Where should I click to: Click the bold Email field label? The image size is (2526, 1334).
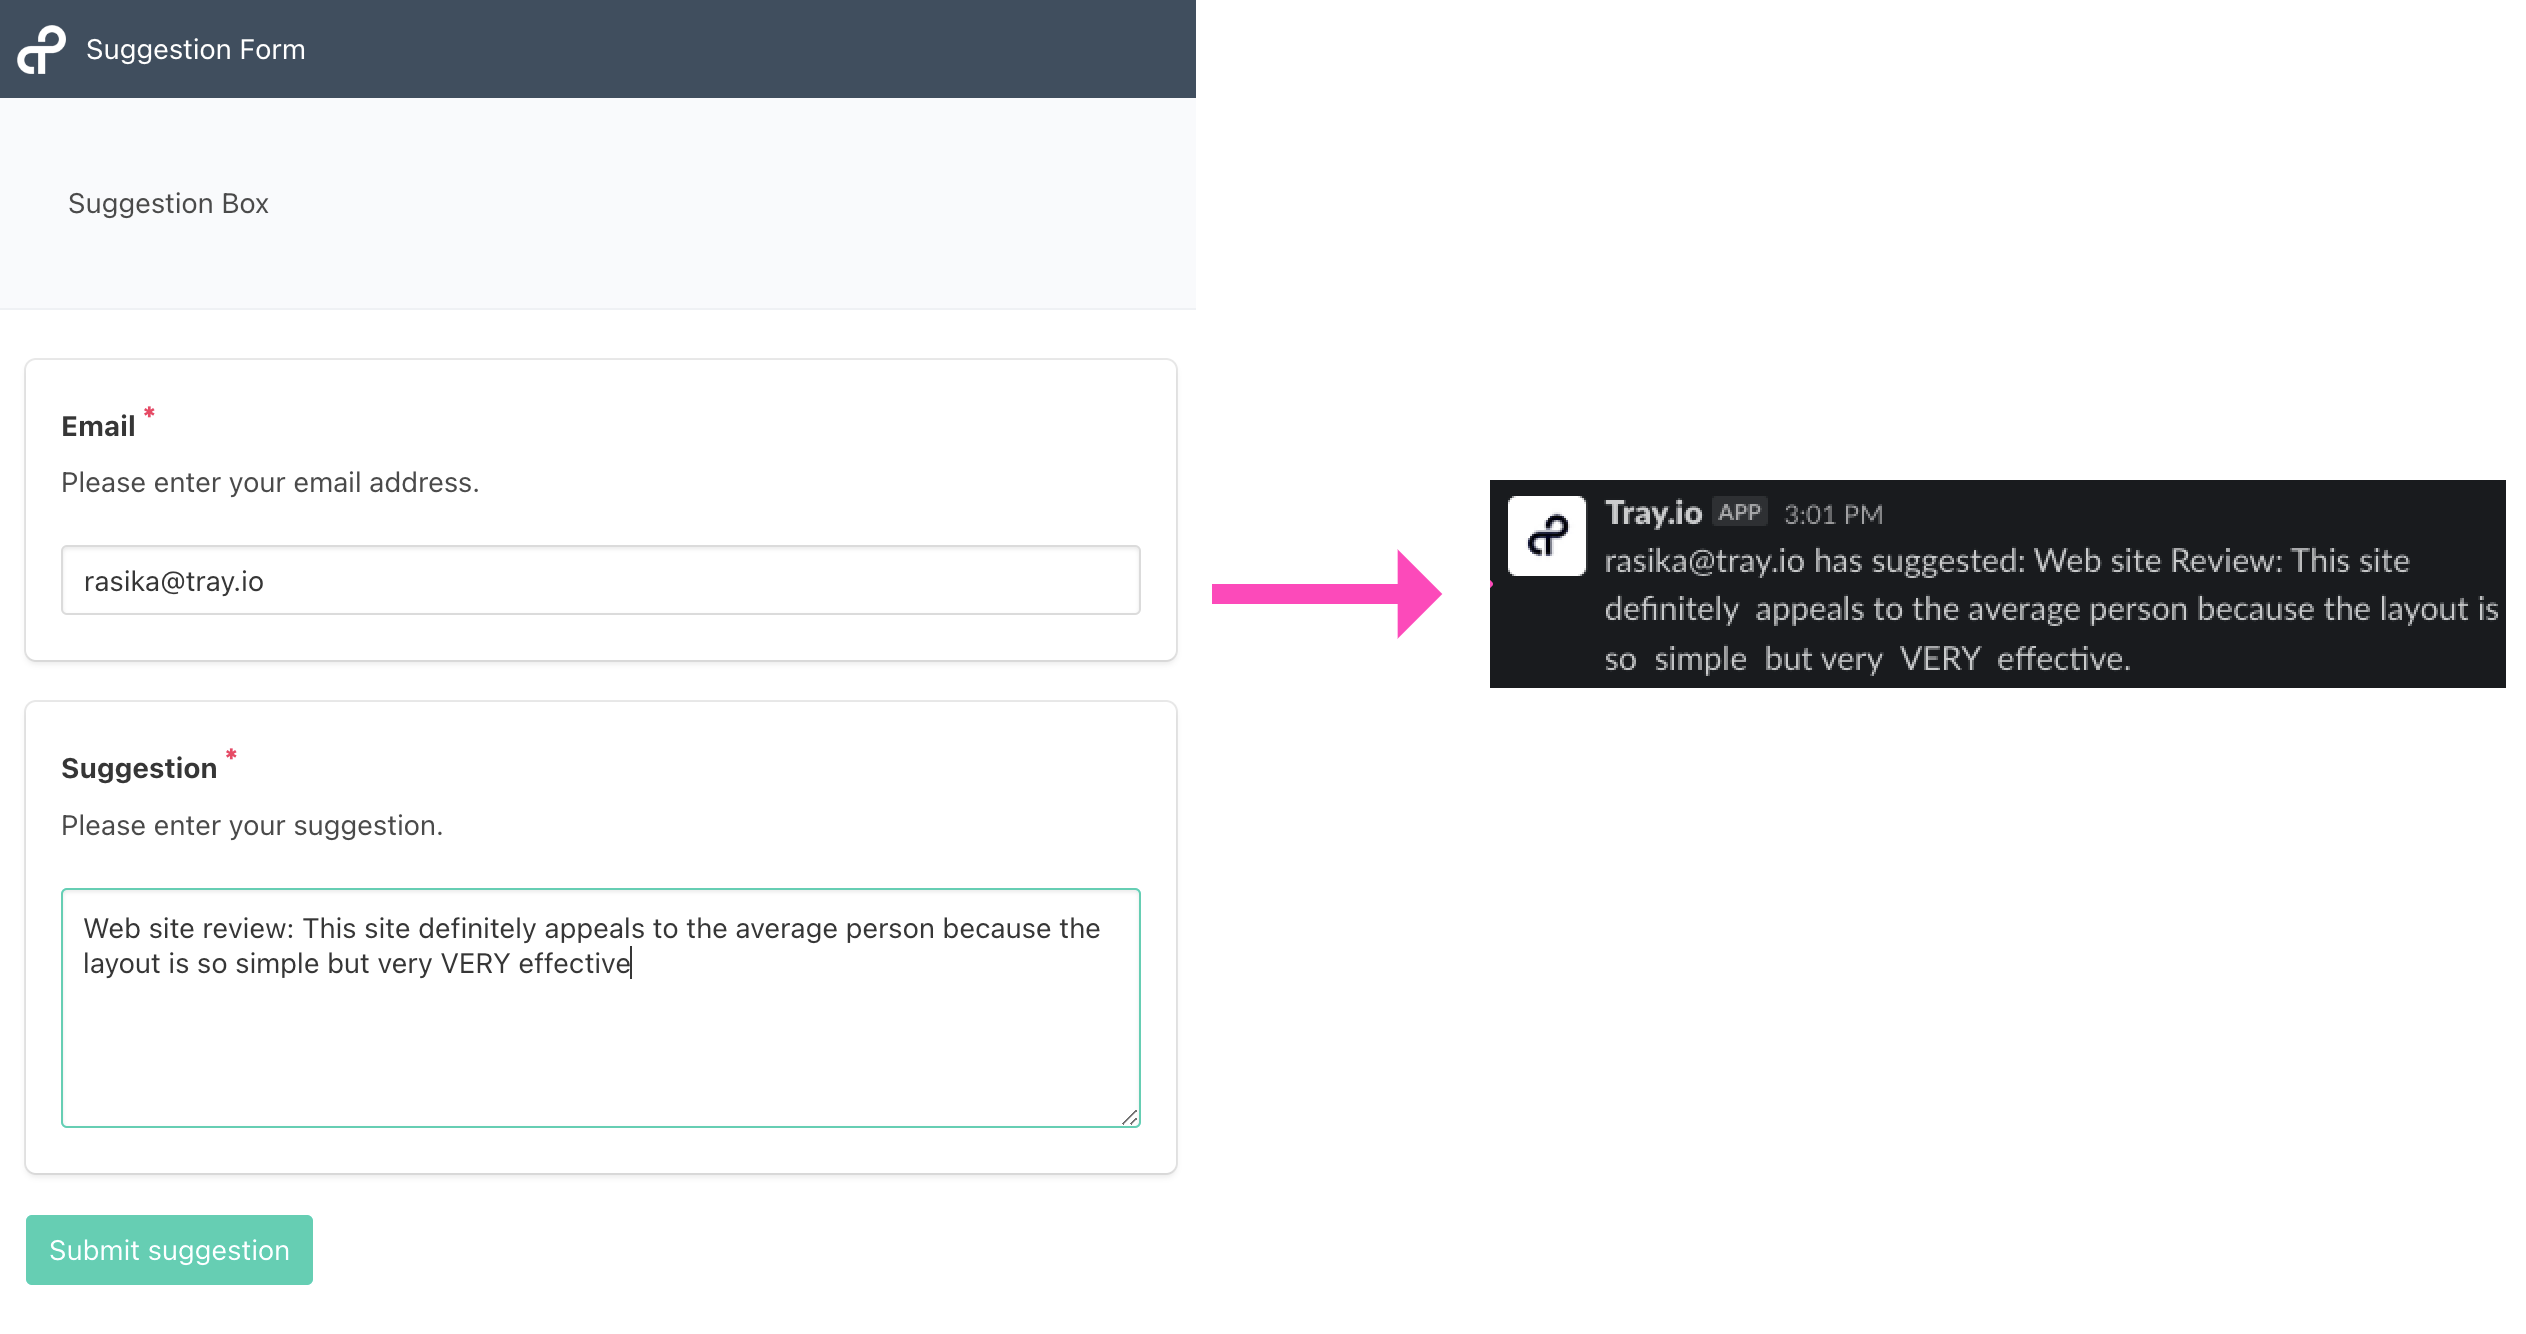[x=98, y=426]
